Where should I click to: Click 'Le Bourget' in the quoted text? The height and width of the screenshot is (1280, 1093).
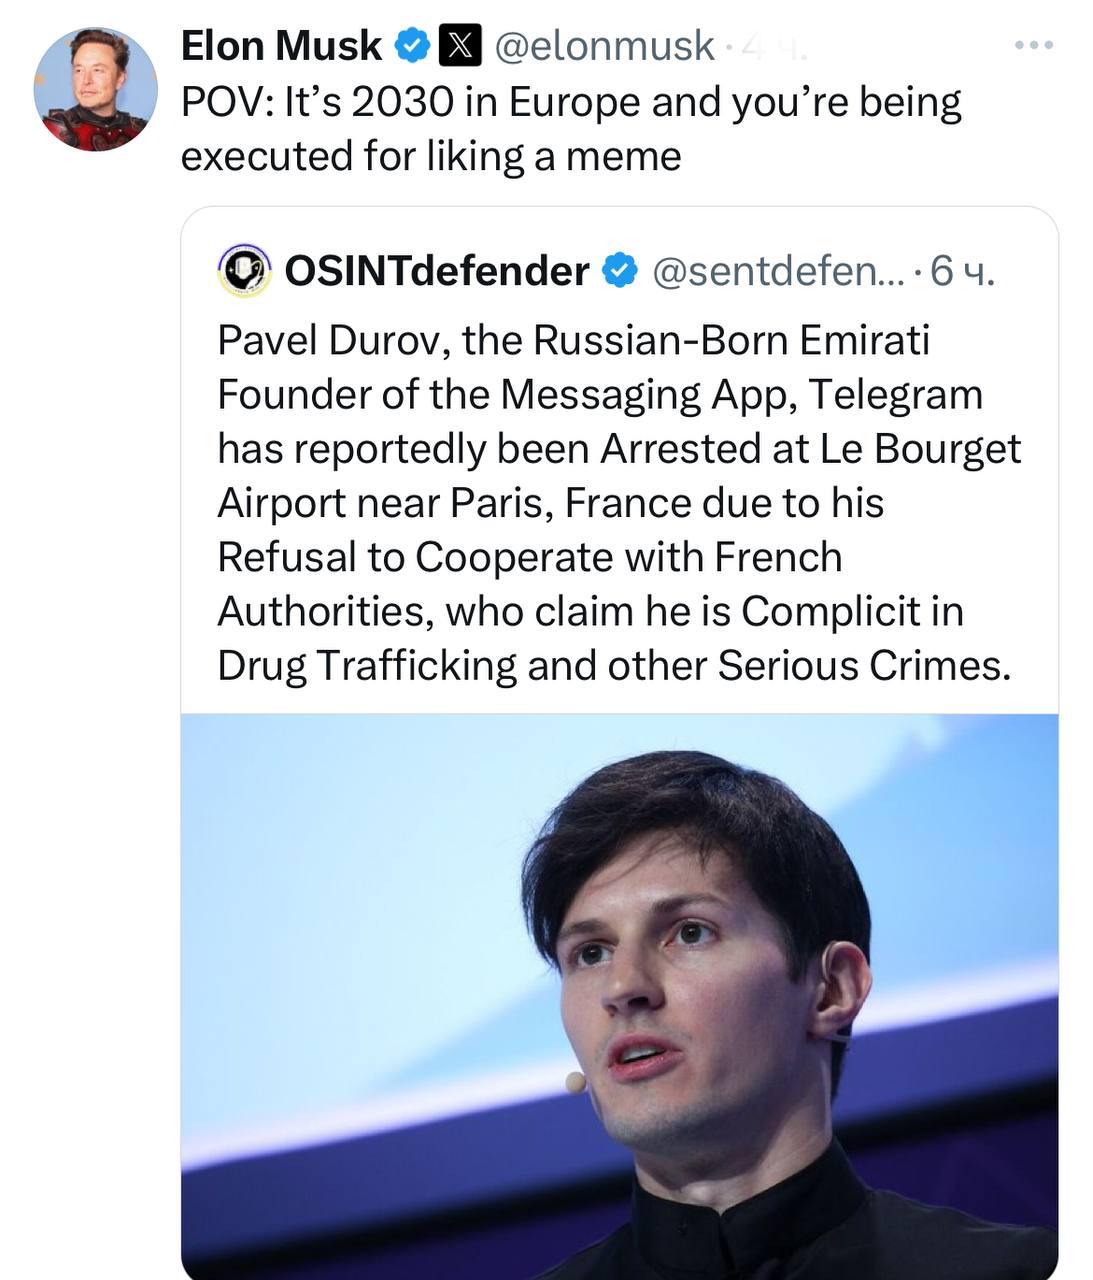click(920, 449)
